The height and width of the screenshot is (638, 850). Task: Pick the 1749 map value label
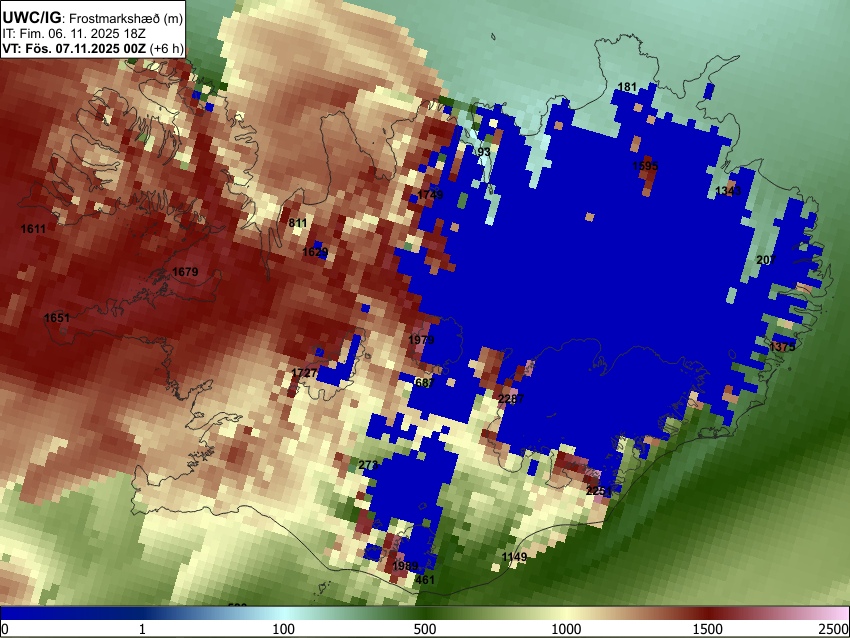point(430,195)
